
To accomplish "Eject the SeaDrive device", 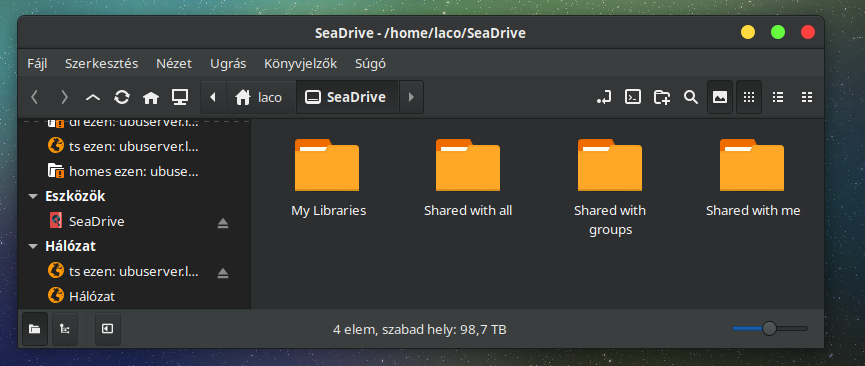I will (x=223, y=222).
